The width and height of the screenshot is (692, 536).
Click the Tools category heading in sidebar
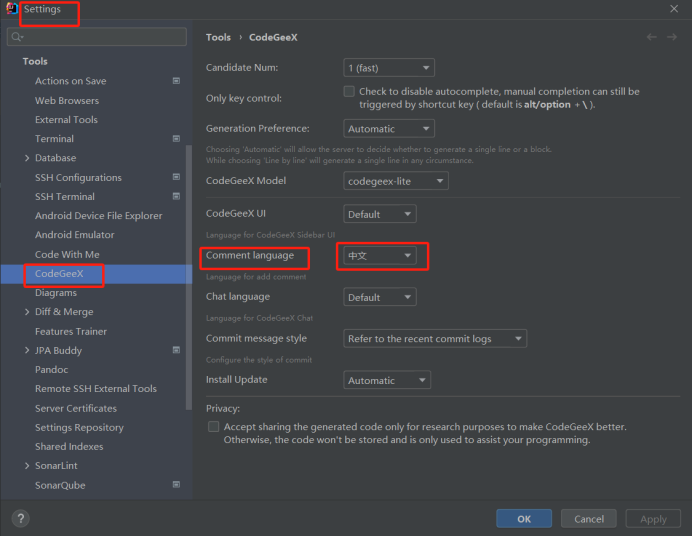pos(35,61)
